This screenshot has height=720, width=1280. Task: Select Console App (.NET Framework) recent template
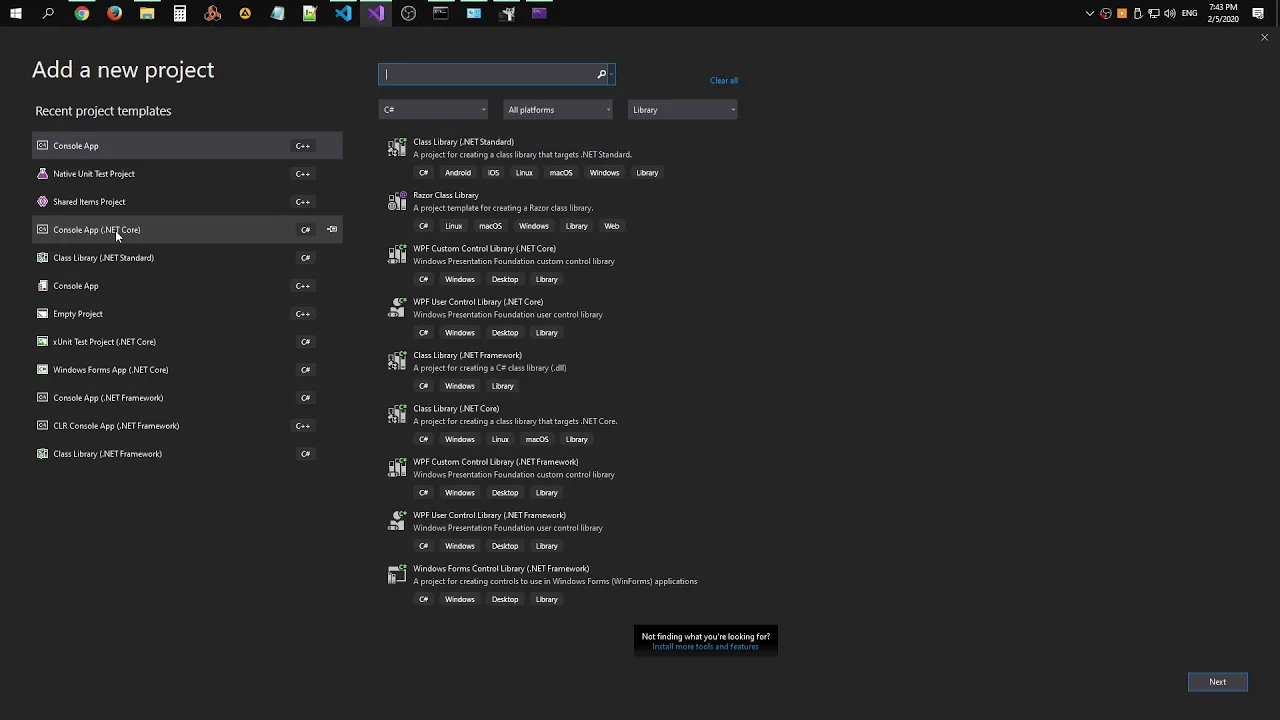(187, 398)
